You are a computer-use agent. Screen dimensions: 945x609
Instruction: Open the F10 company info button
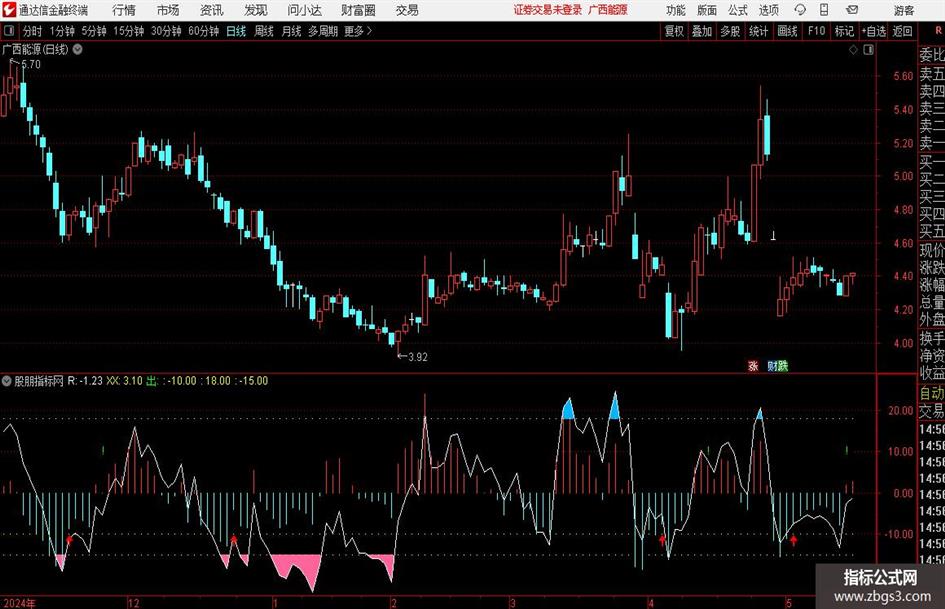point(816,31)
